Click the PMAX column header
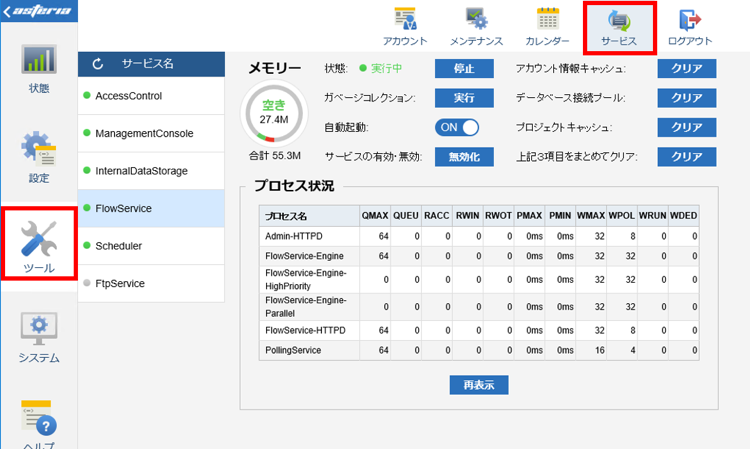Image resolution: width=750 pixels, height=449 pixels. point(529,216)
